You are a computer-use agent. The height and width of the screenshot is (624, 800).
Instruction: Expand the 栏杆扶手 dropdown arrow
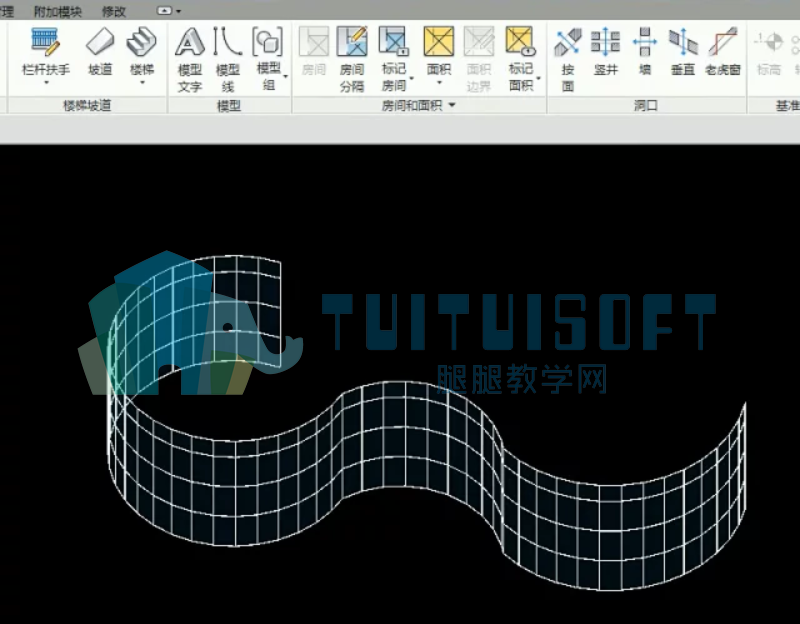[x=46, y=82]
